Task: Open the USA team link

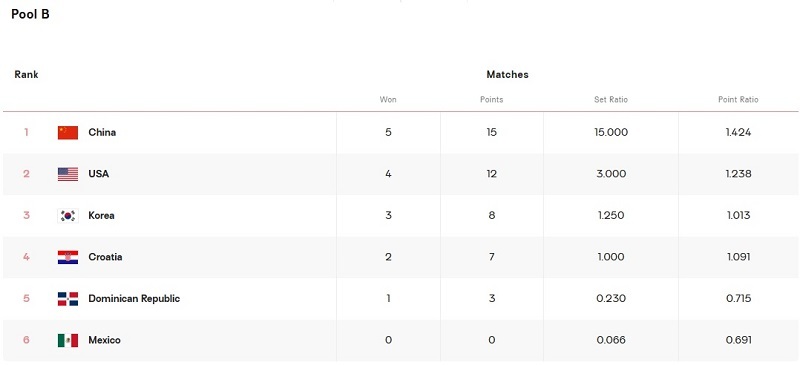Action: click(98, 174)
